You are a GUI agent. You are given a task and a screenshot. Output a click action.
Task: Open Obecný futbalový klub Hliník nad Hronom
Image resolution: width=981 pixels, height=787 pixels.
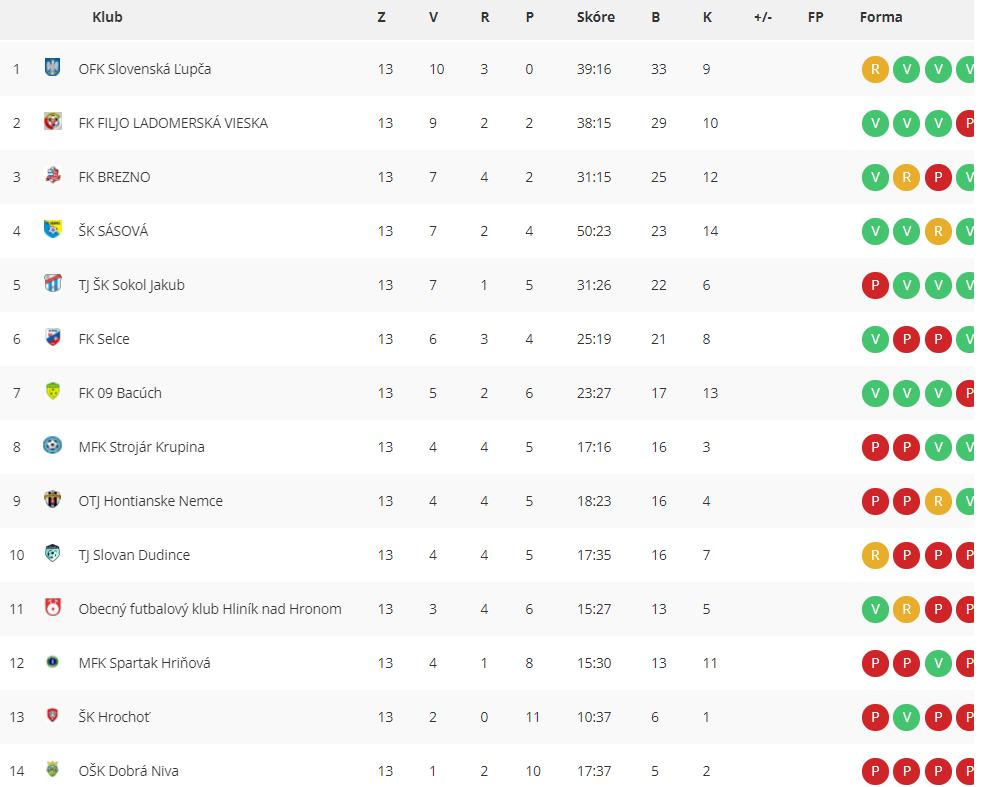point(210,609)
